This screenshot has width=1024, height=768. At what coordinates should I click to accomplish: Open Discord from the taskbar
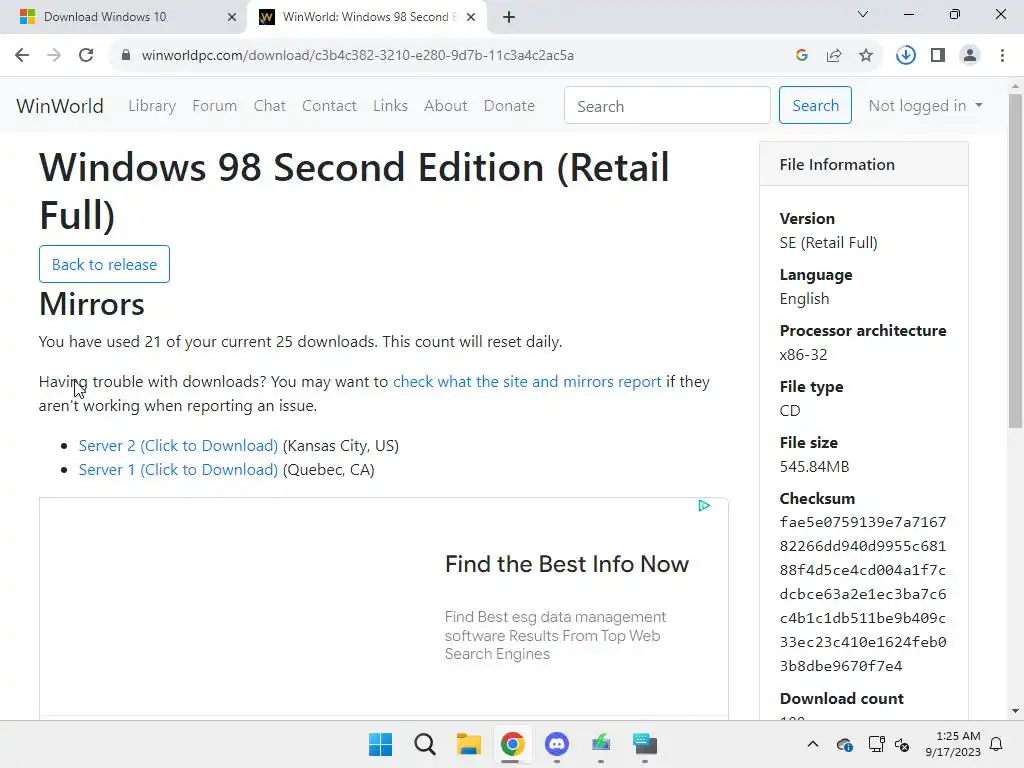pos(556,744)
